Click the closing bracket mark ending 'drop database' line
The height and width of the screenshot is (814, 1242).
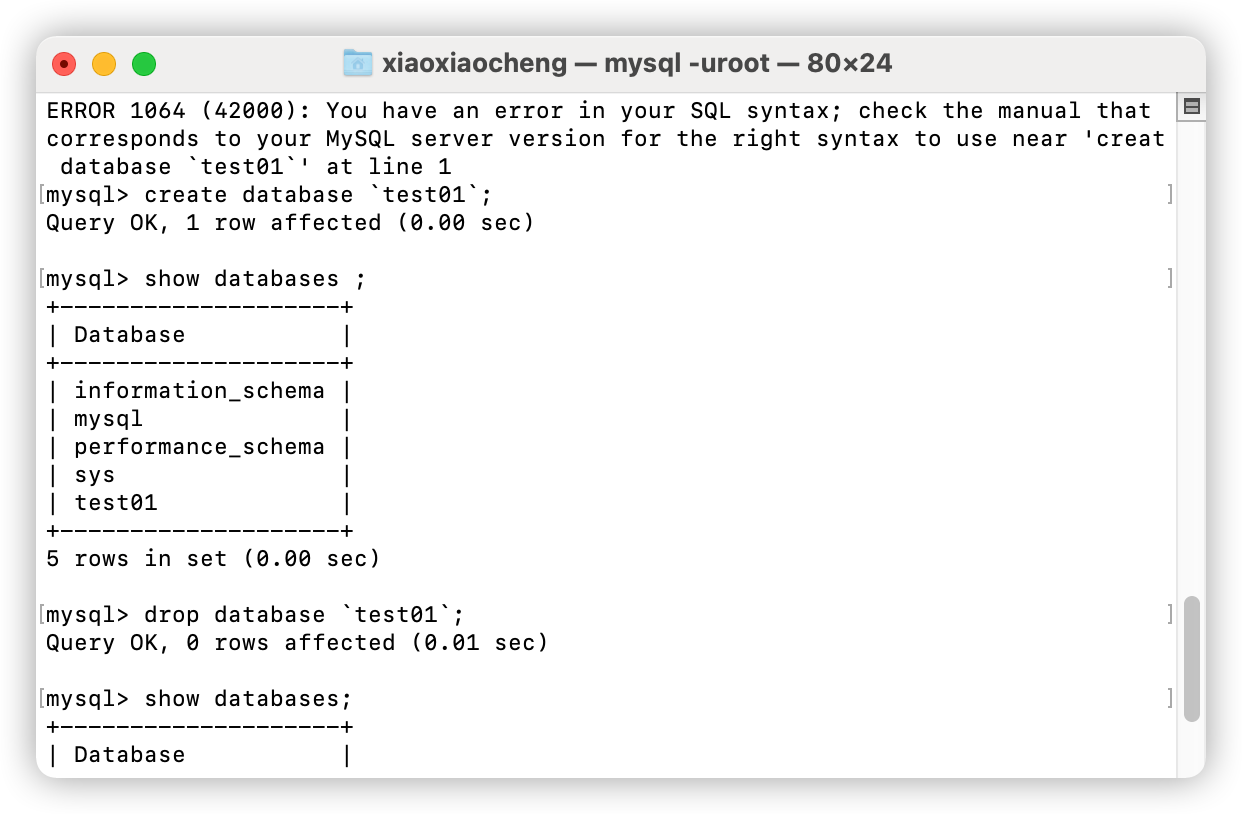1170,614
